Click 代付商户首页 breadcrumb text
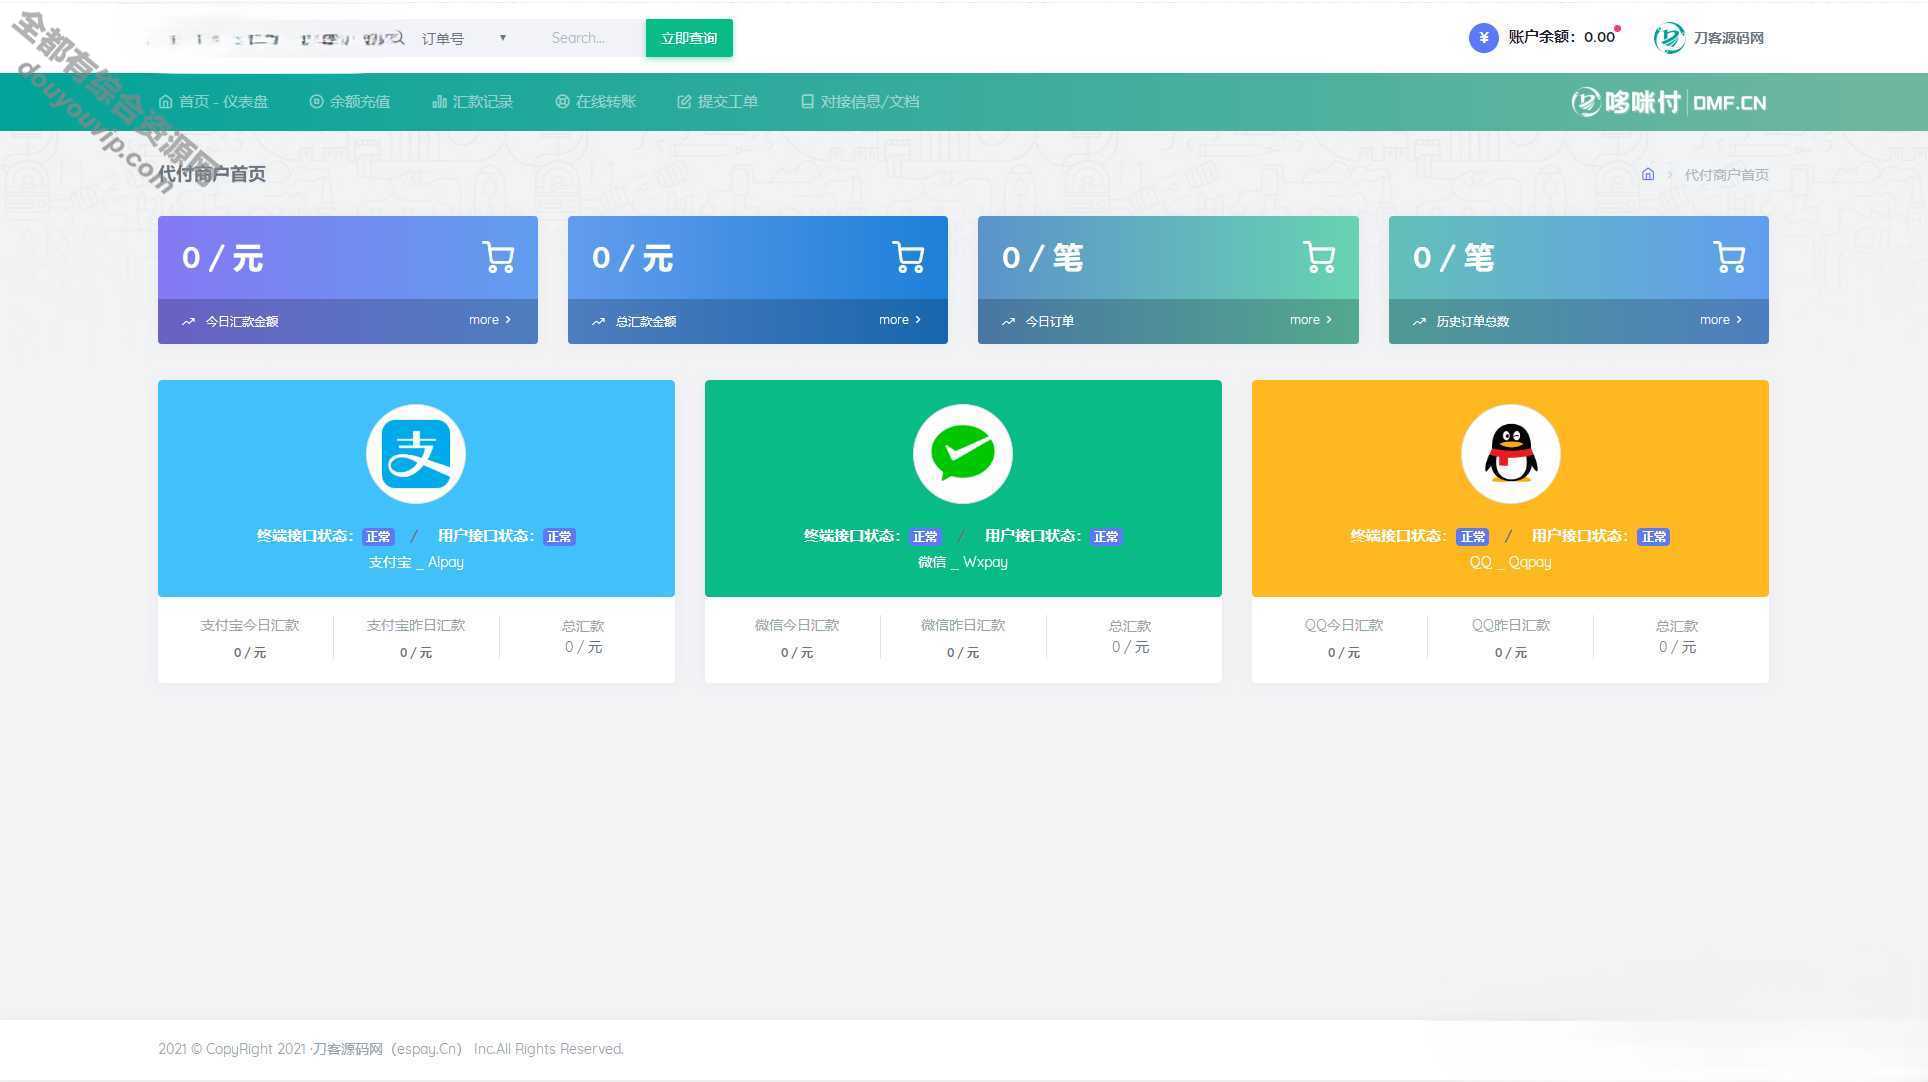 coord(1727,175)
